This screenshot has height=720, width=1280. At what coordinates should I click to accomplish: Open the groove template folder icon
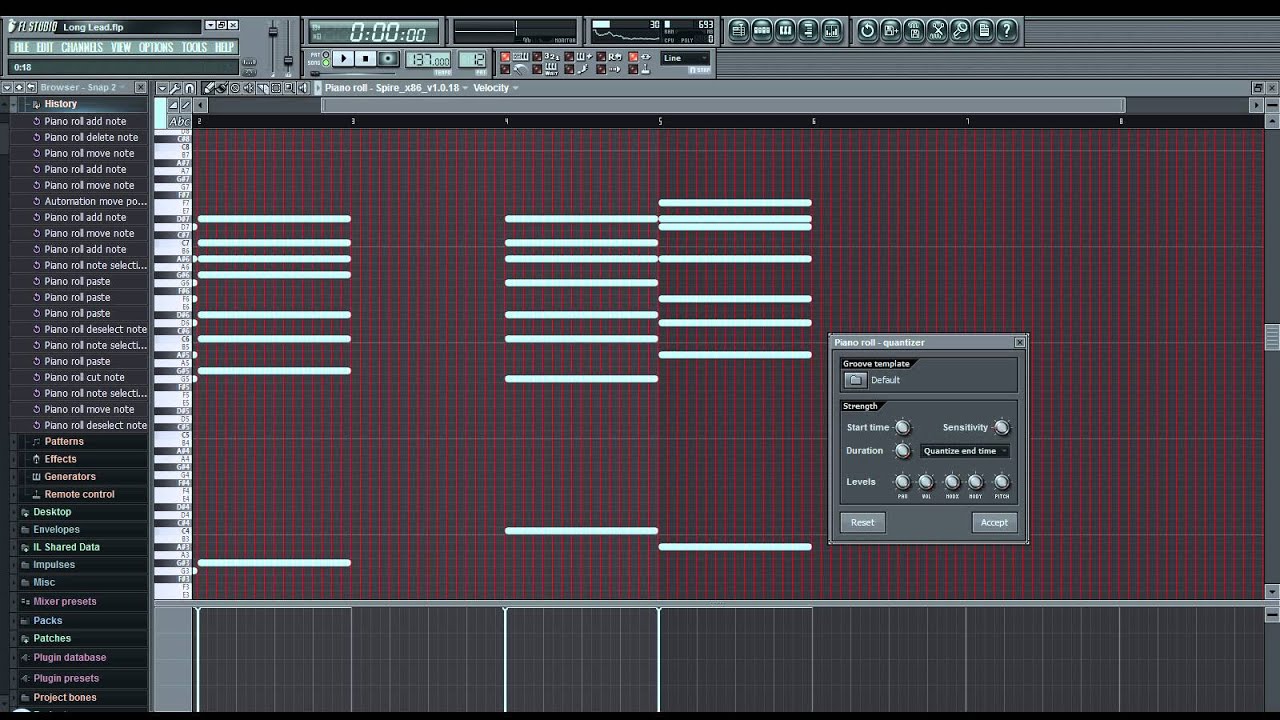click(855, 380)
